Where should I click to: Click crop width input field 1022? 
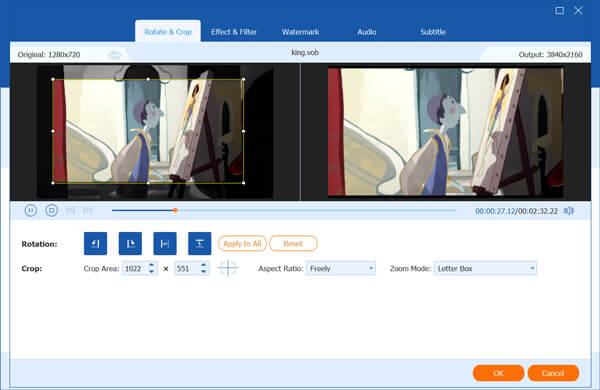(135, 268)
